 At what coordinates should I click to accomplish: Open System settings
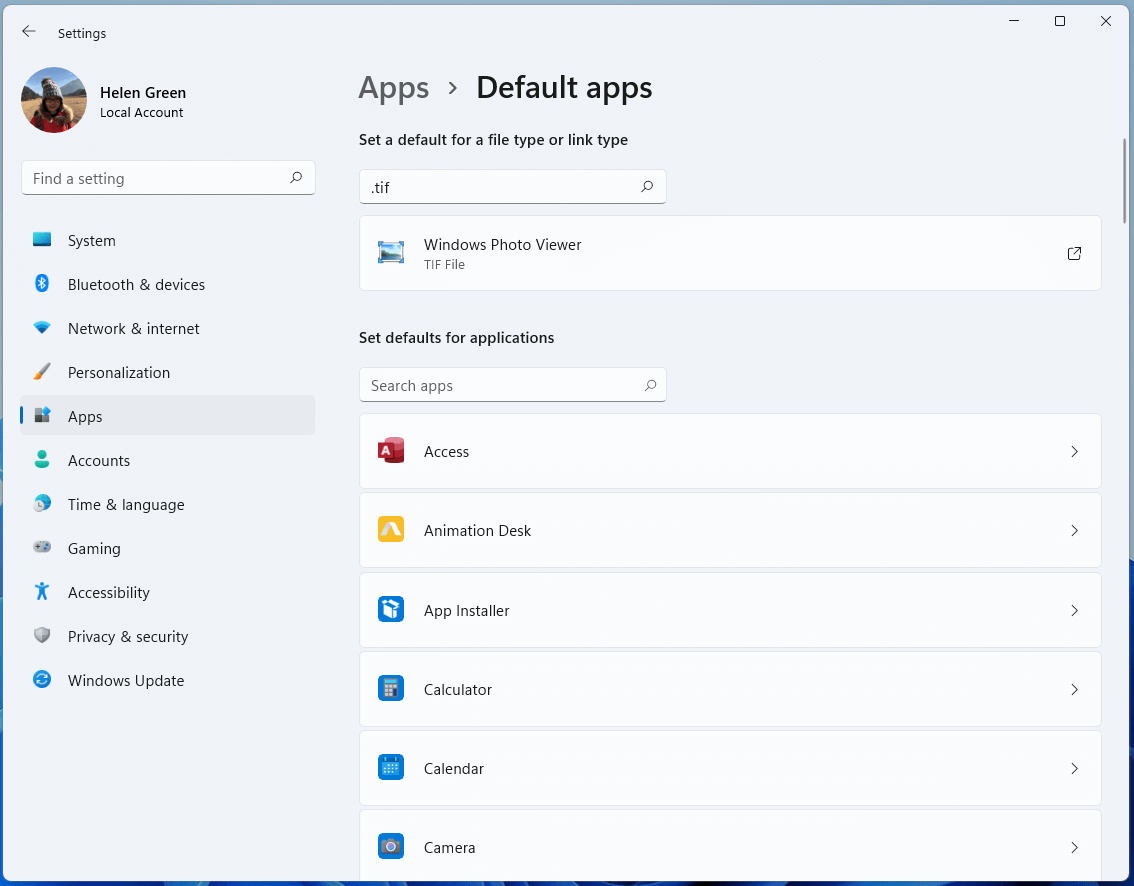click(168, 240)
